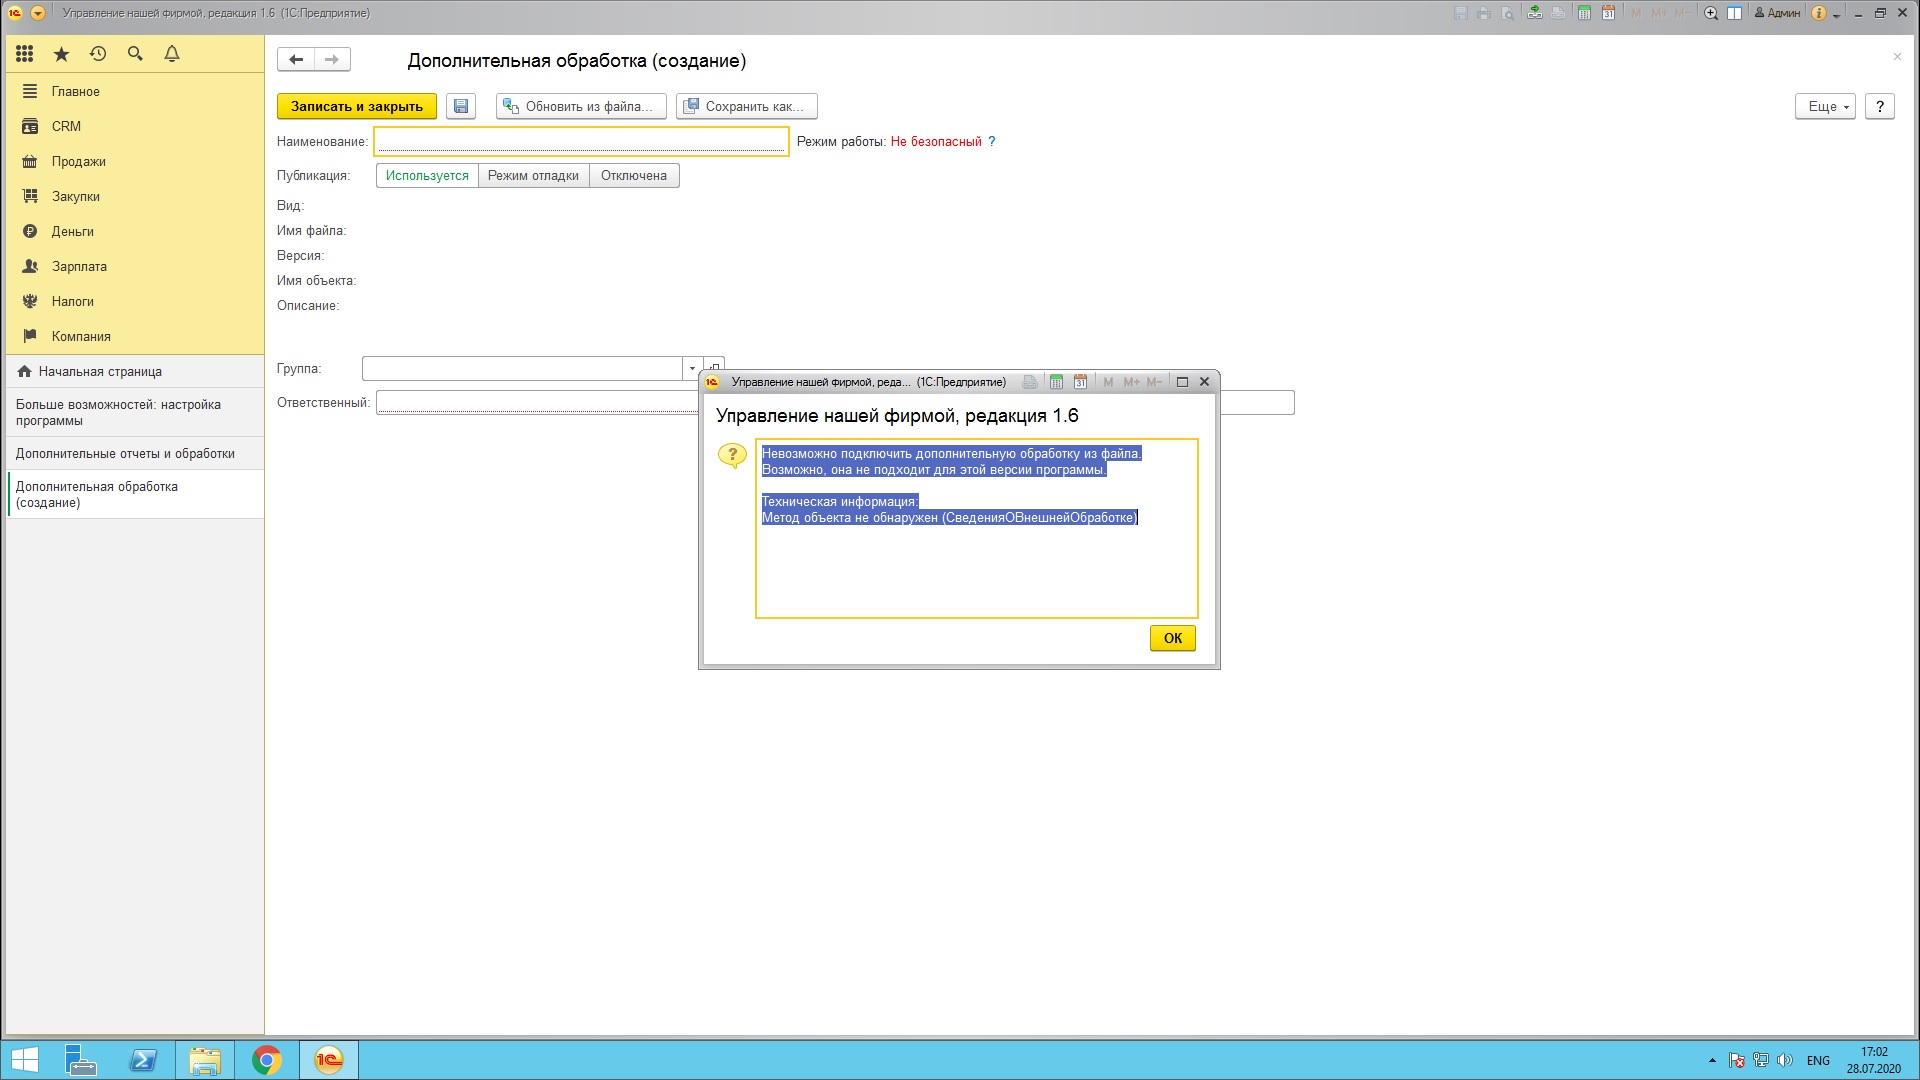
Task: Click Обновить из файла... button
Action: point(581,106)
